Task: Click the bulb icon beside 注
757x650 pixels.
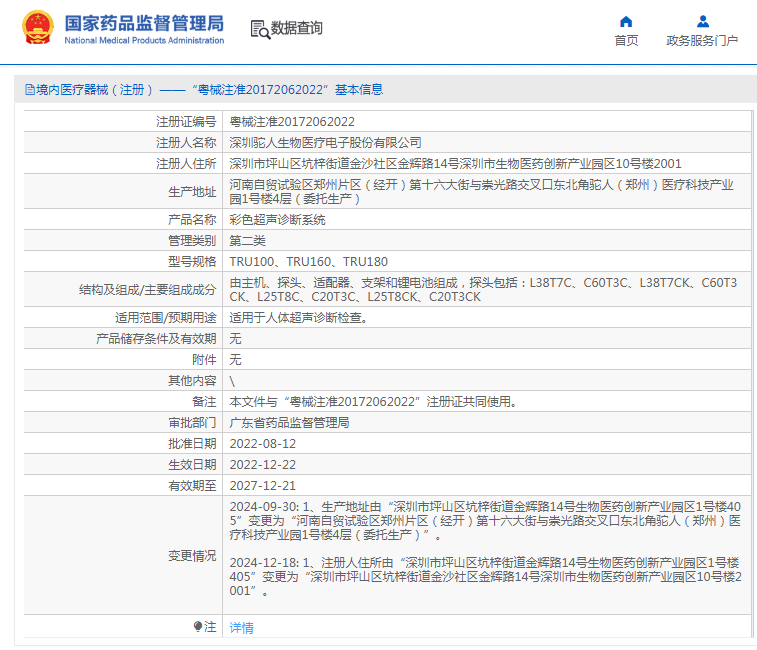Action: tap(198, 626)
